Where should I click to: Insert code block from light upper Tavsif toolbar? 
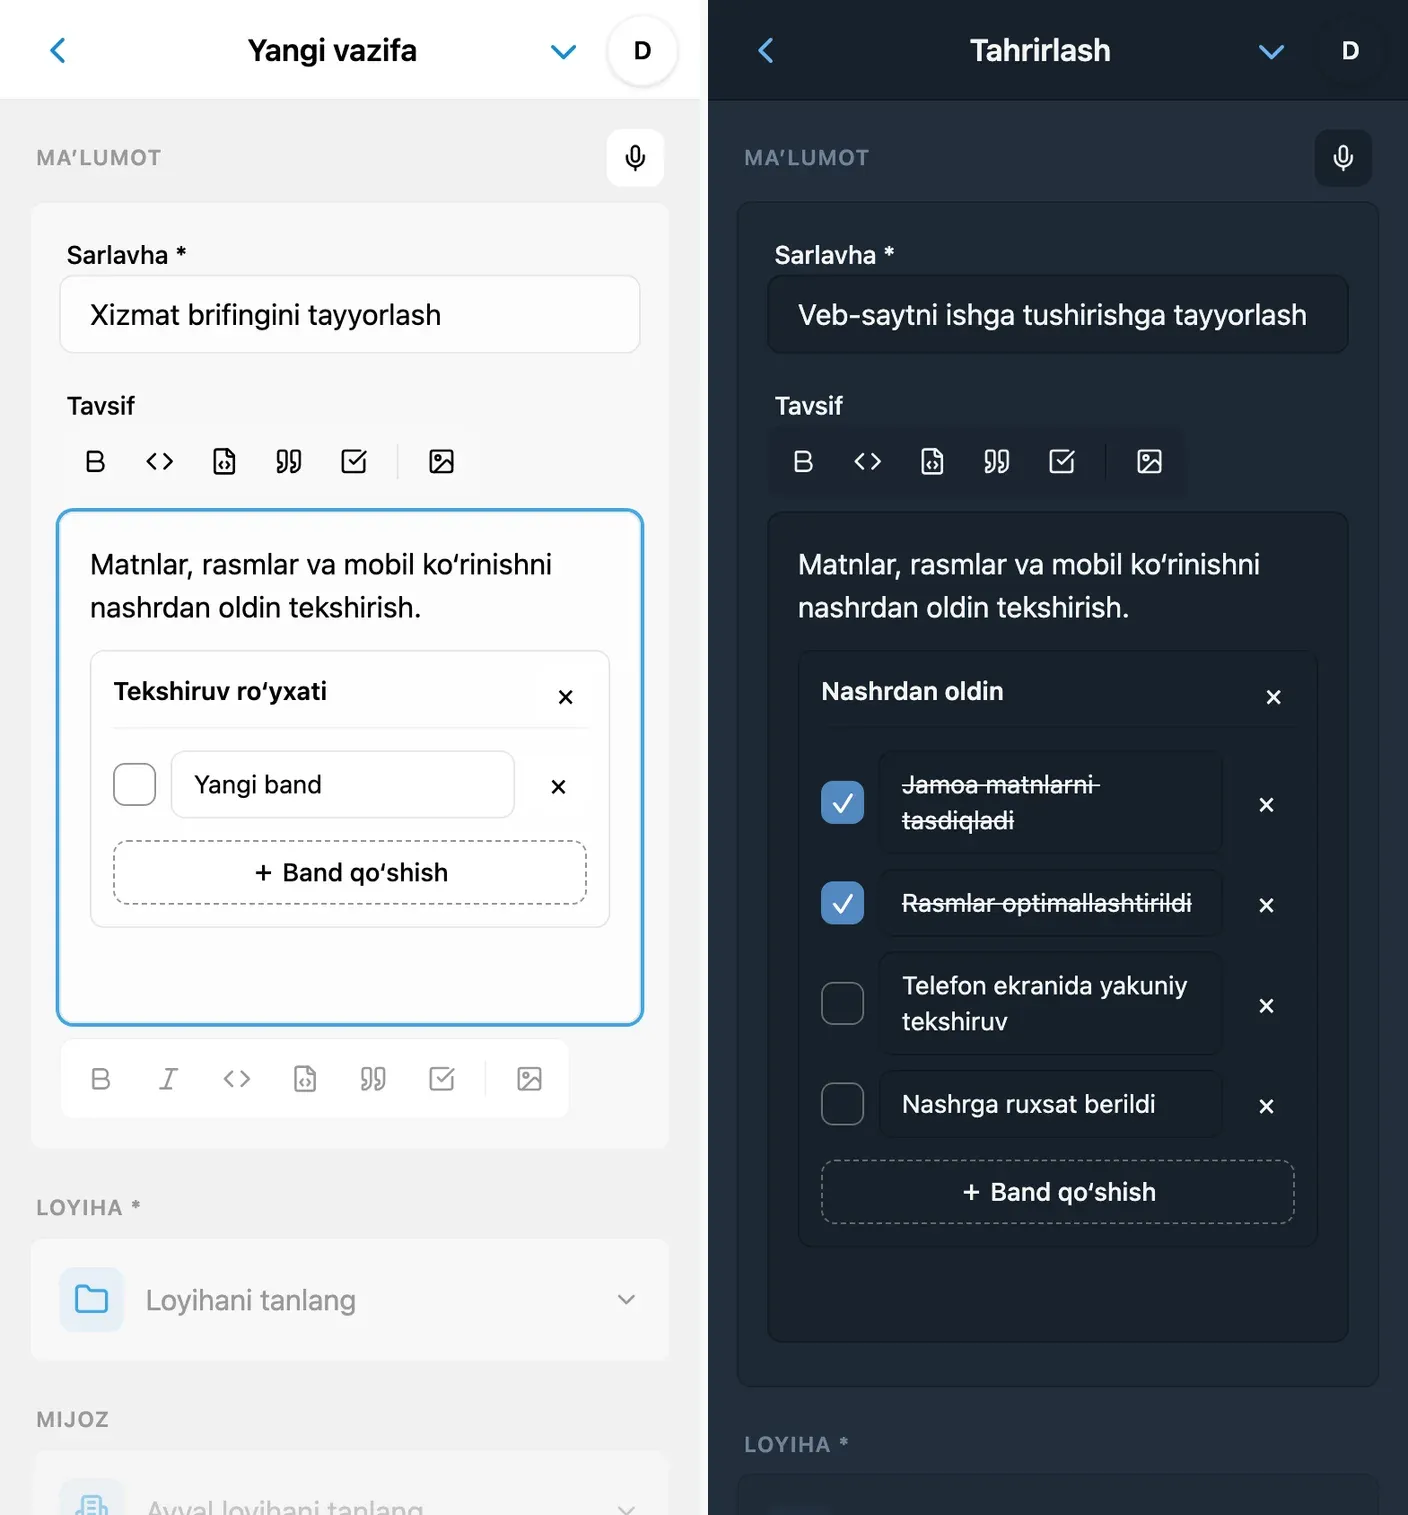[x=224, y=462]
